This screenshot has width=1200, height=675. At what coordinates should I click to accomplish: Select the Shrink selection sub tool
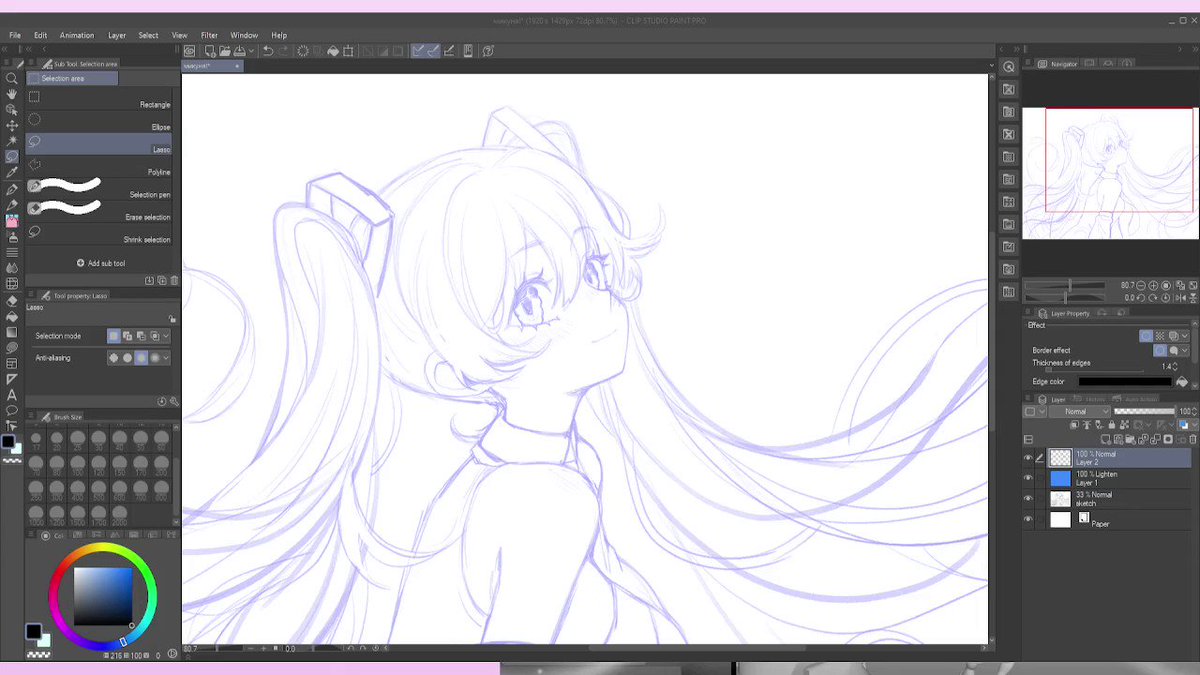coord(99,235)
